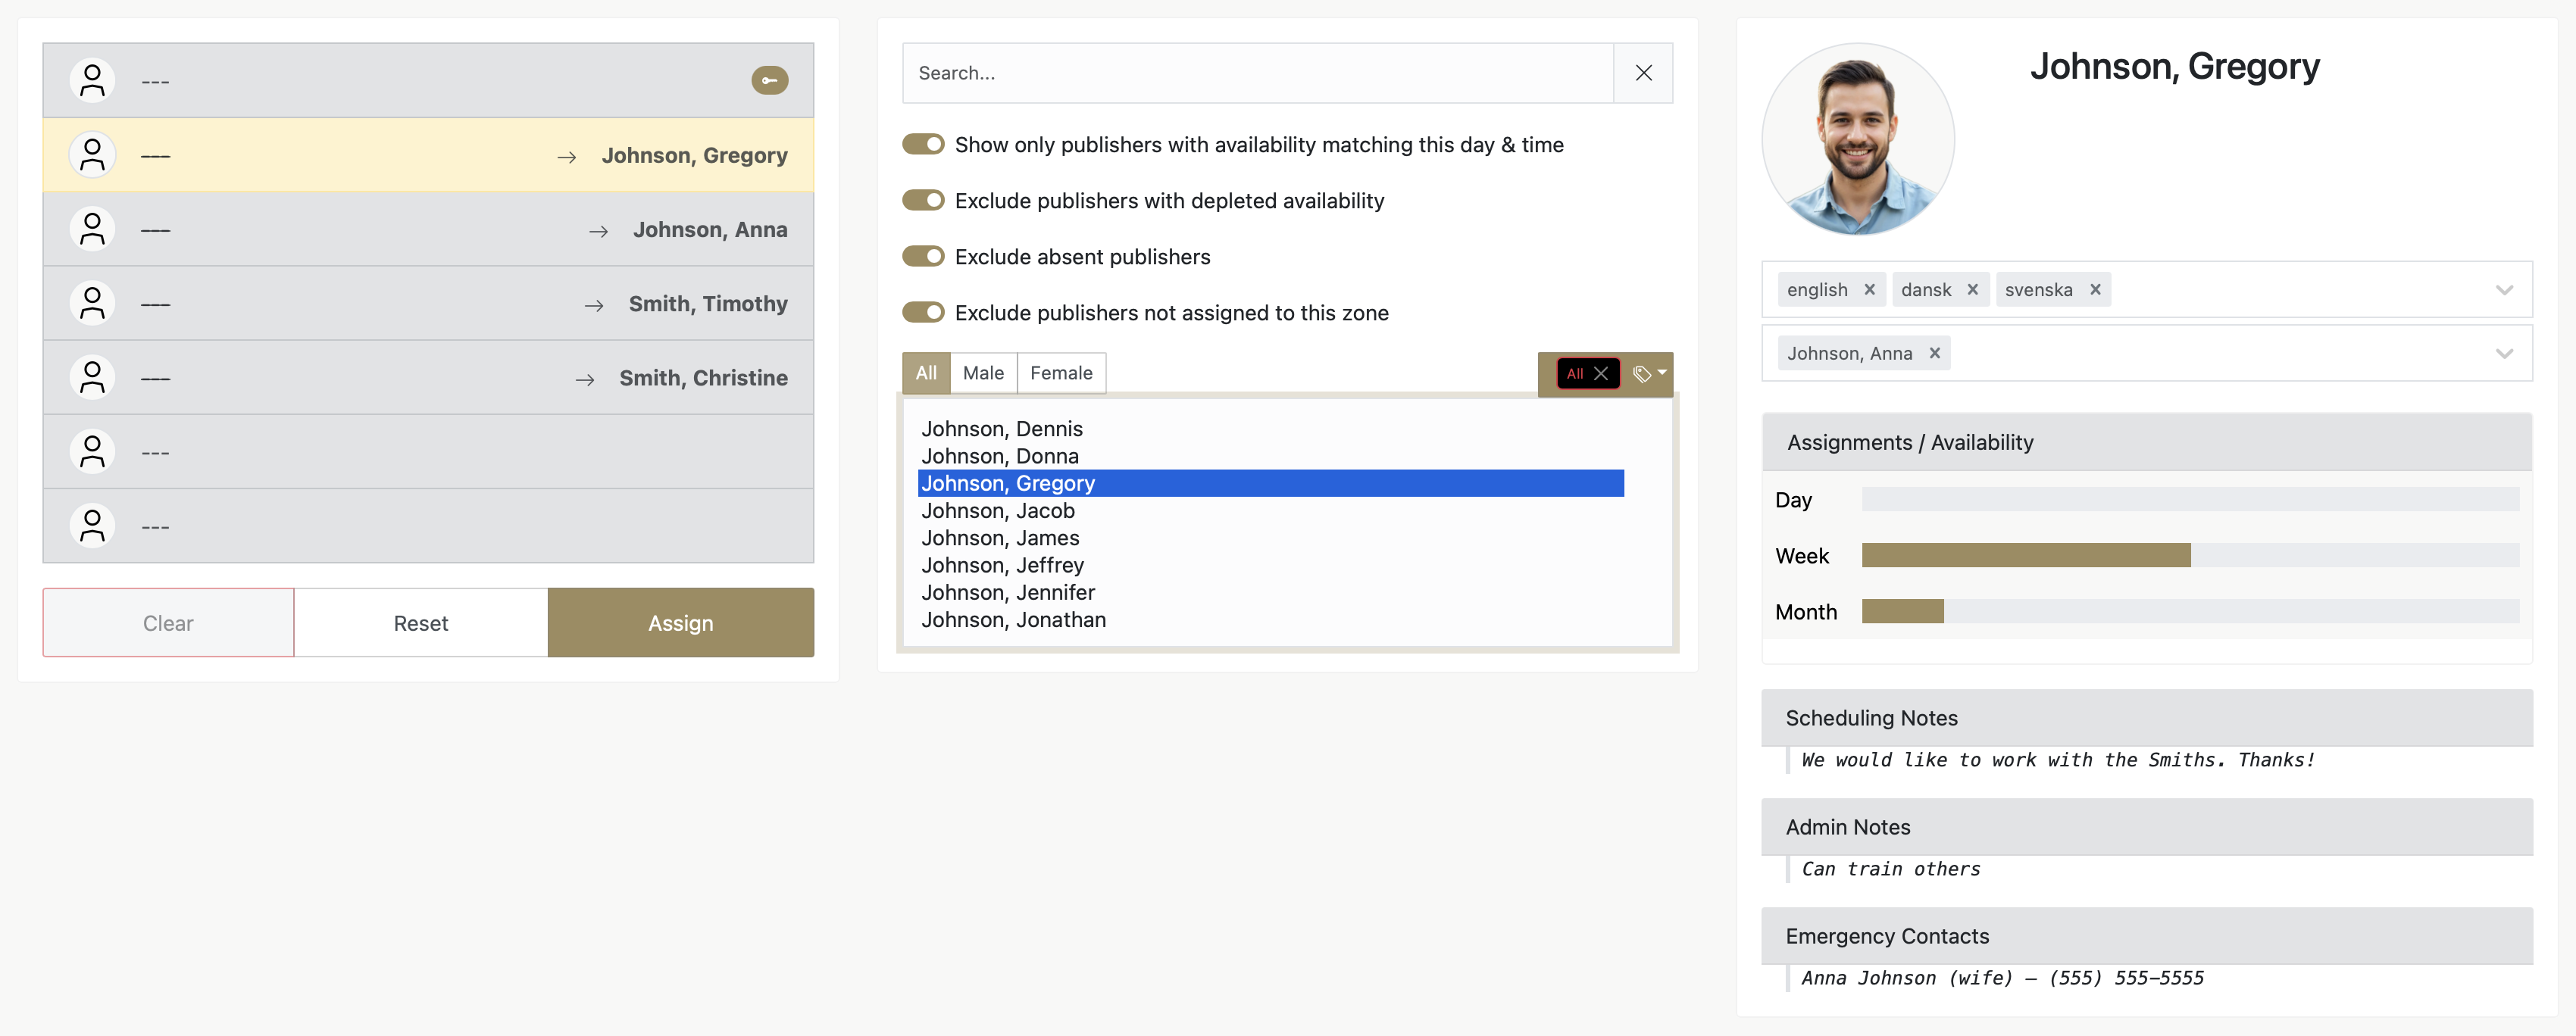This screenshot has width=2576, height=1036.
Task: Select Johnson, Jeffrey in the publisher list
Action: pos(1002,565)
